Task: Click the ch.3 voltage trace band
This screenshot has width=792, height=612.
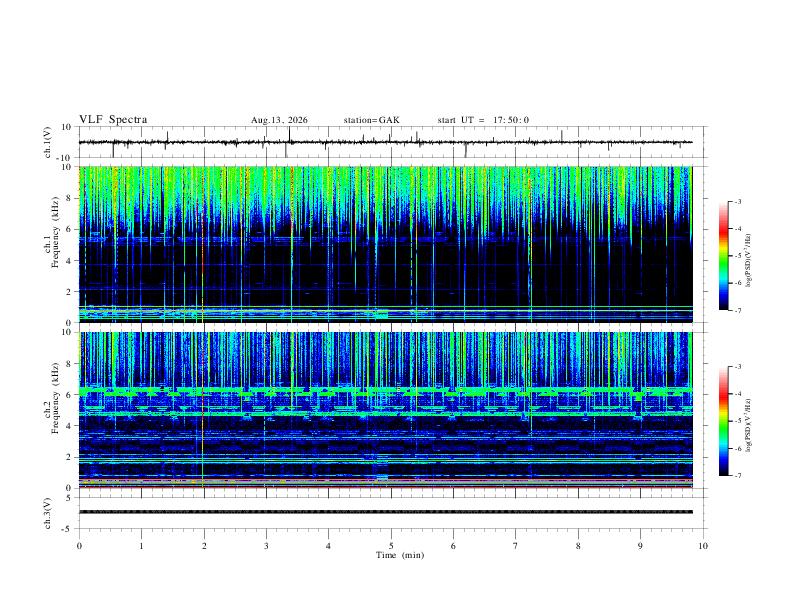Action: pyautogui.click(x=385, y=512)
